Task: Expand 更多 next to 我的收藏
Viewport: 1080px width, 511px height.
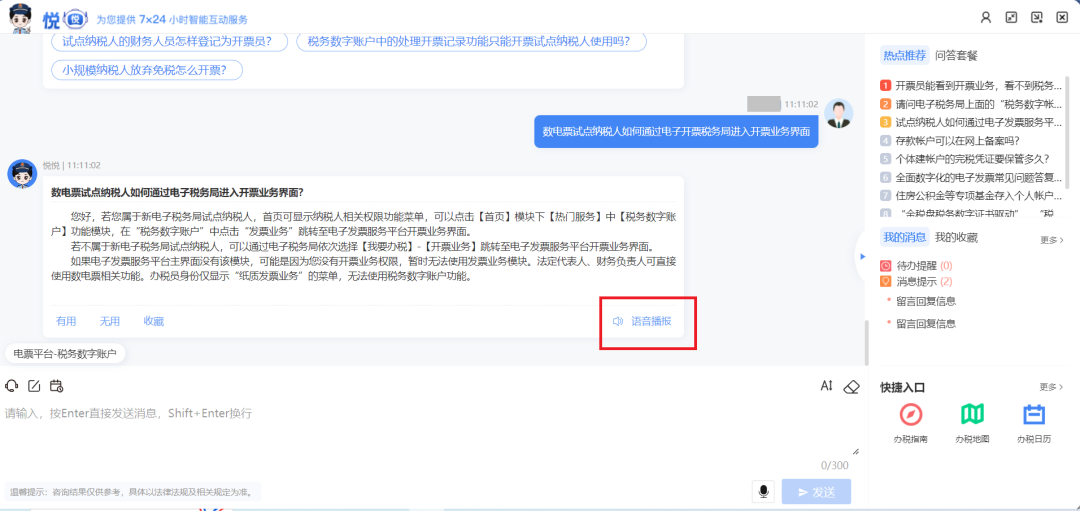Action: 1051,240
